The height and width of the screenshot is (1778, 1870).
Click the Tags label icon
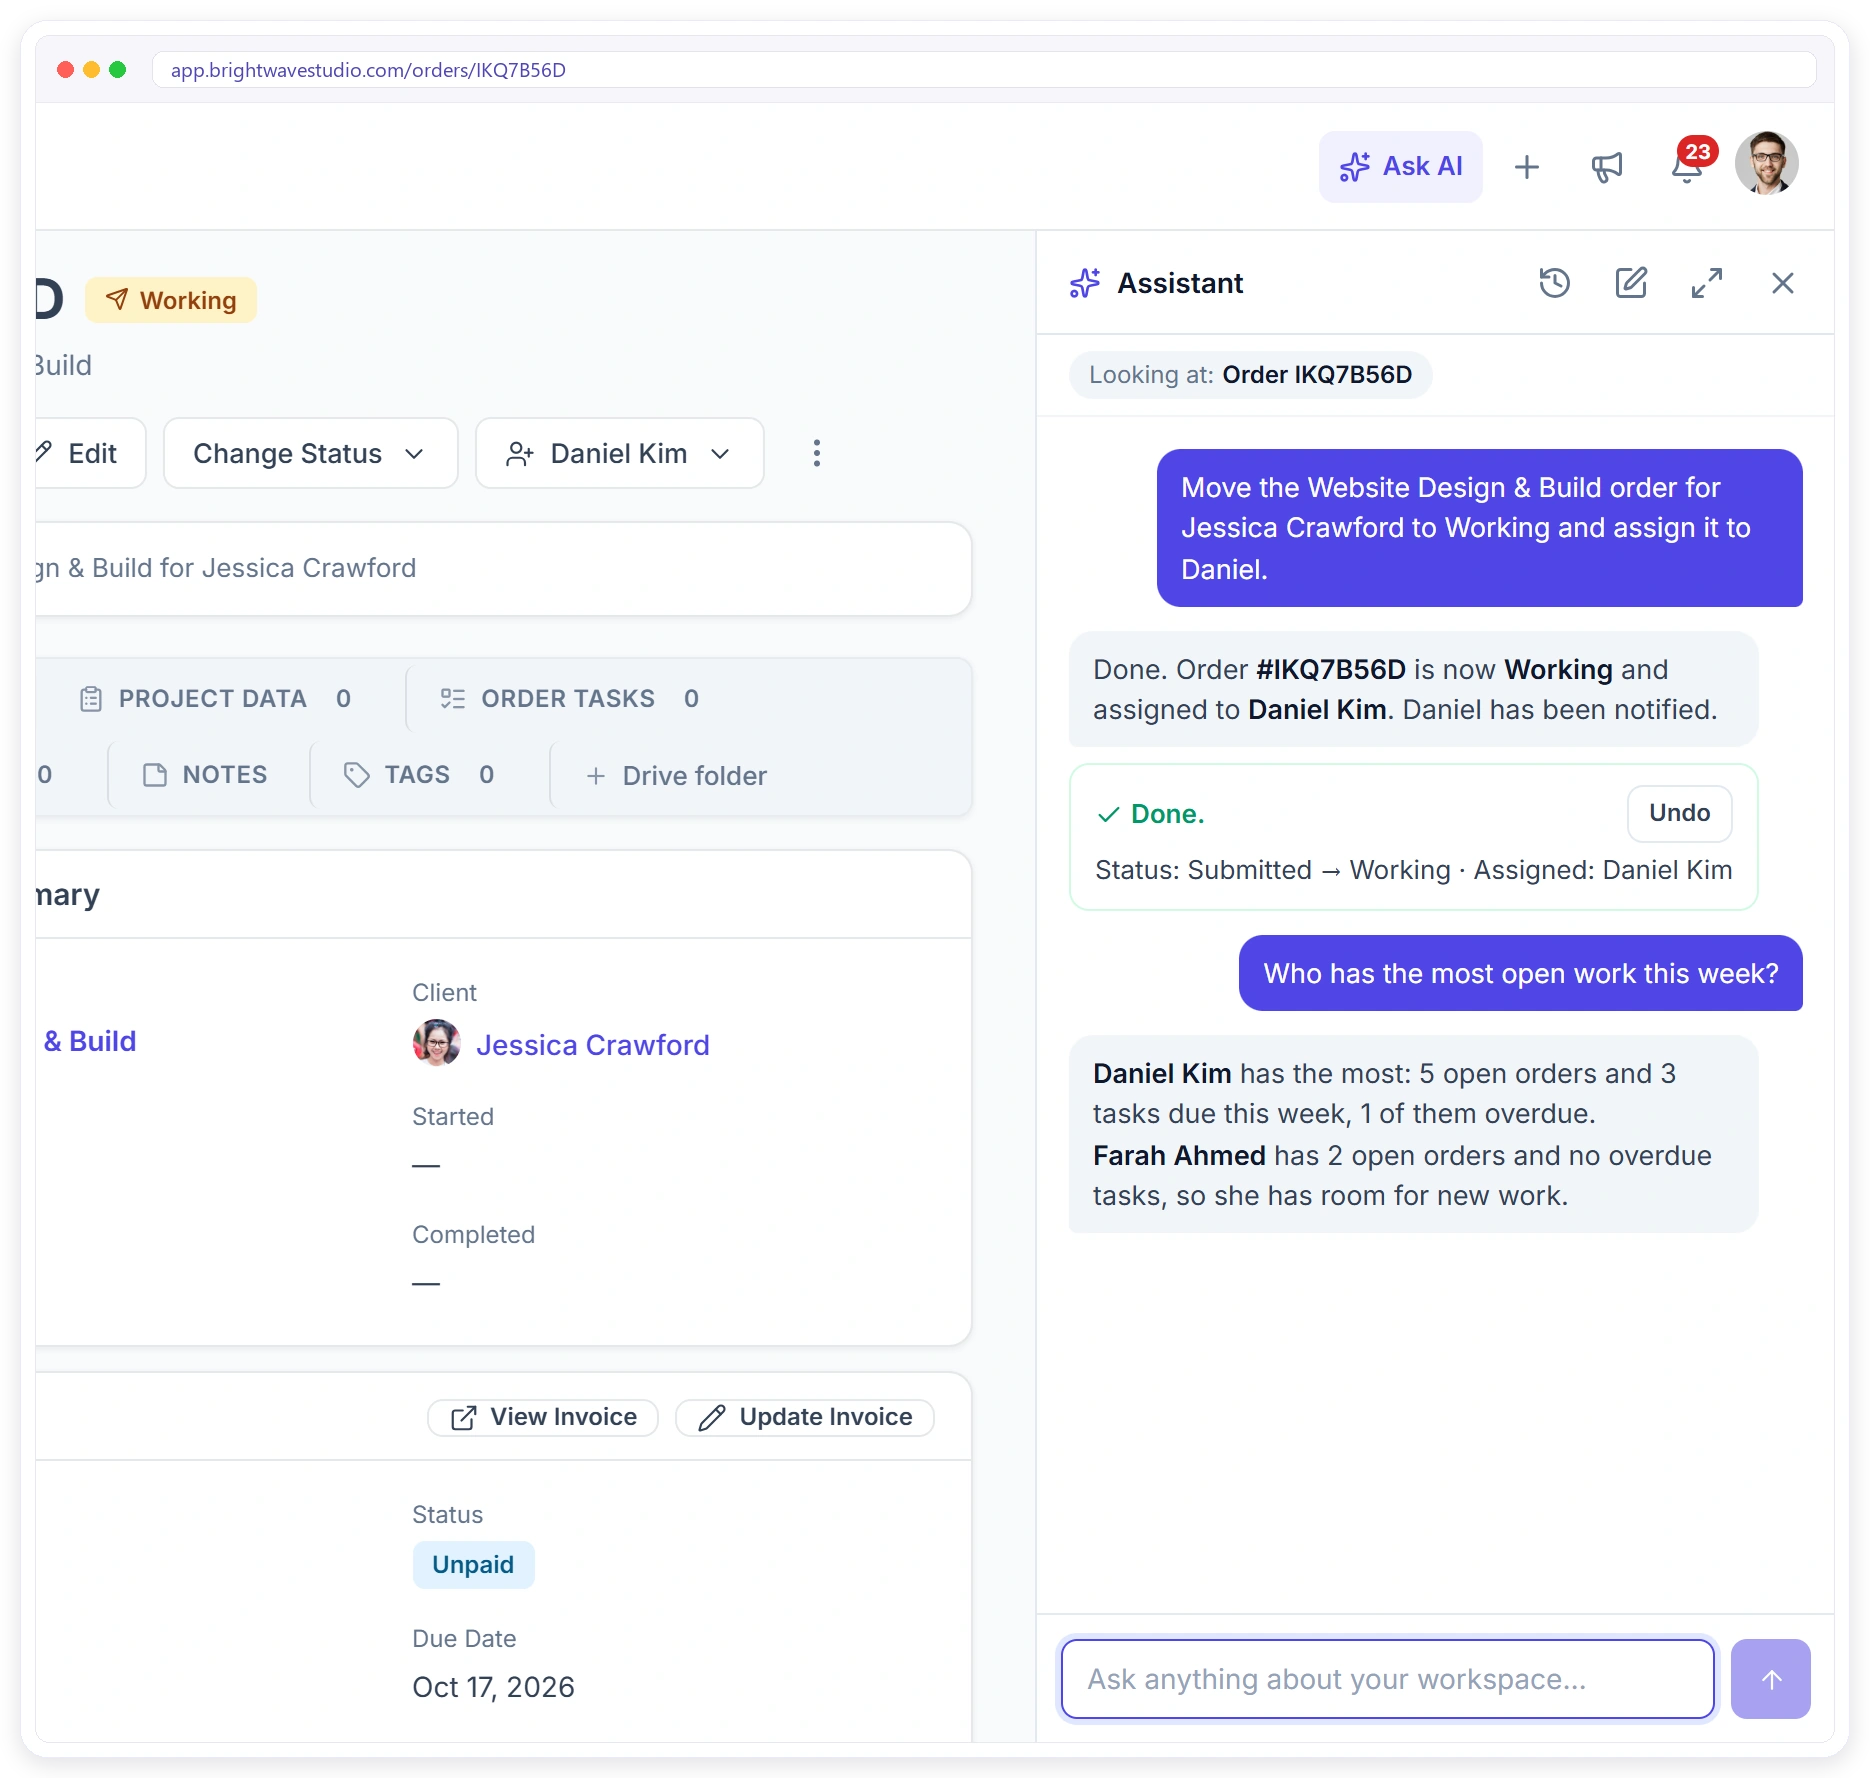click(x=356, y=775)
